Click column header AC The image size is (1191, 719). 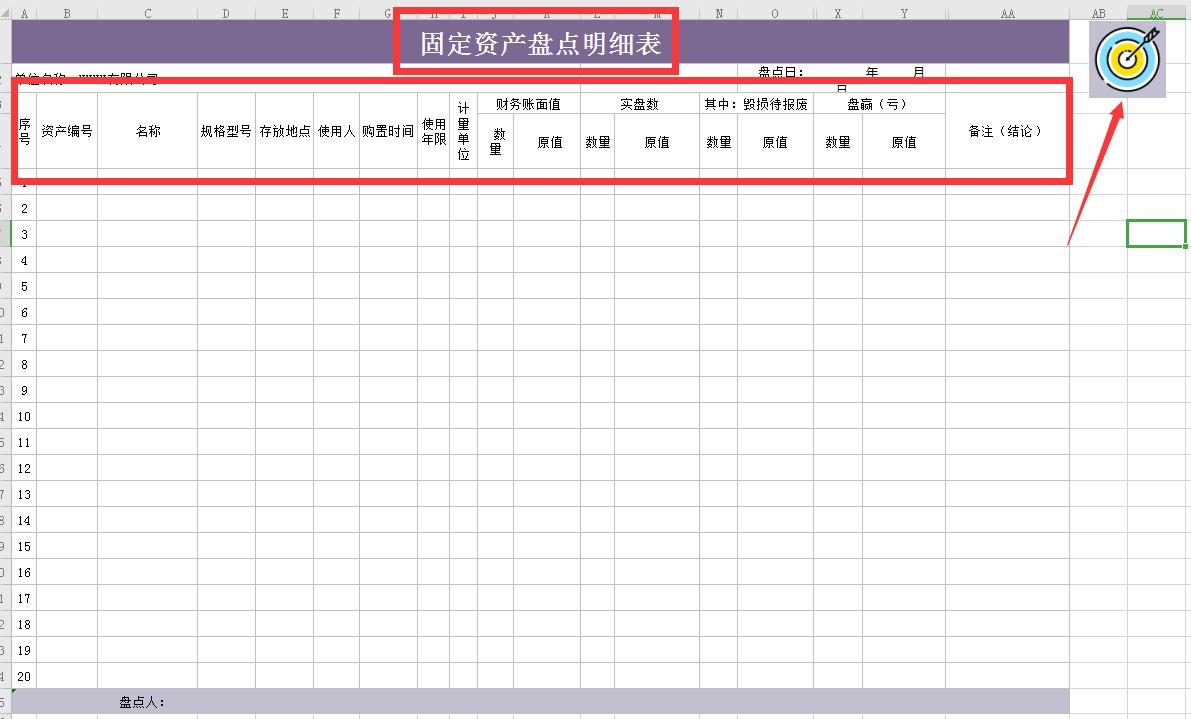coord(1156,13)
